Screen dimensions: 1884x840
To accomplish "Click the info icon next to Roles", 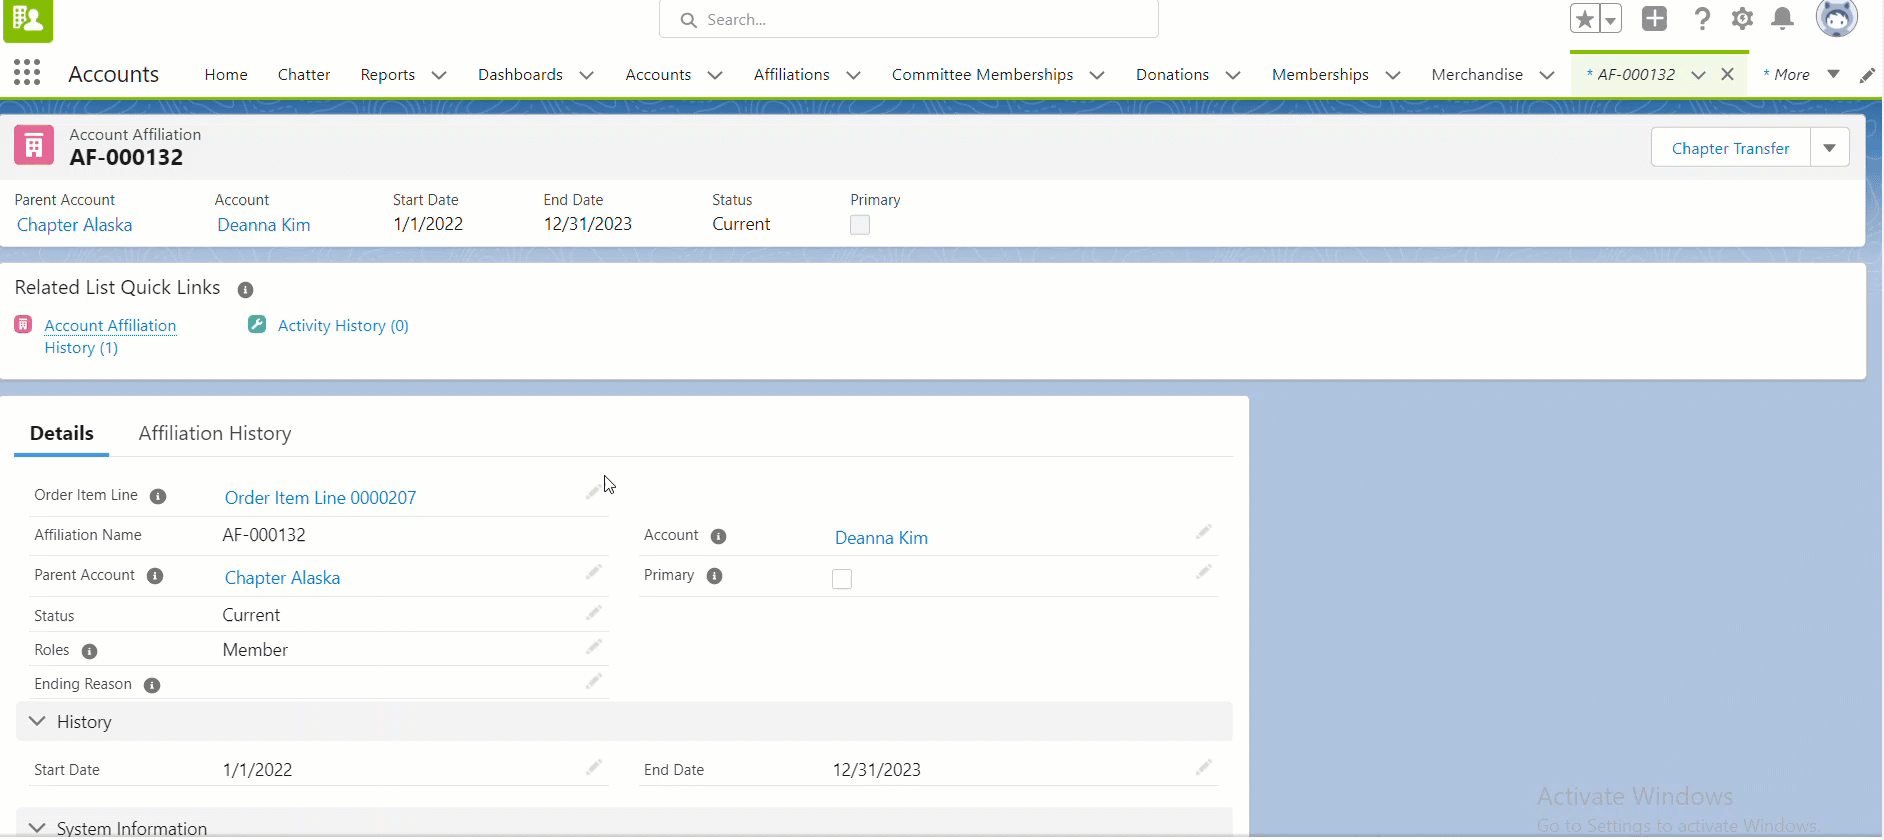I will click(x=89, y=651).
